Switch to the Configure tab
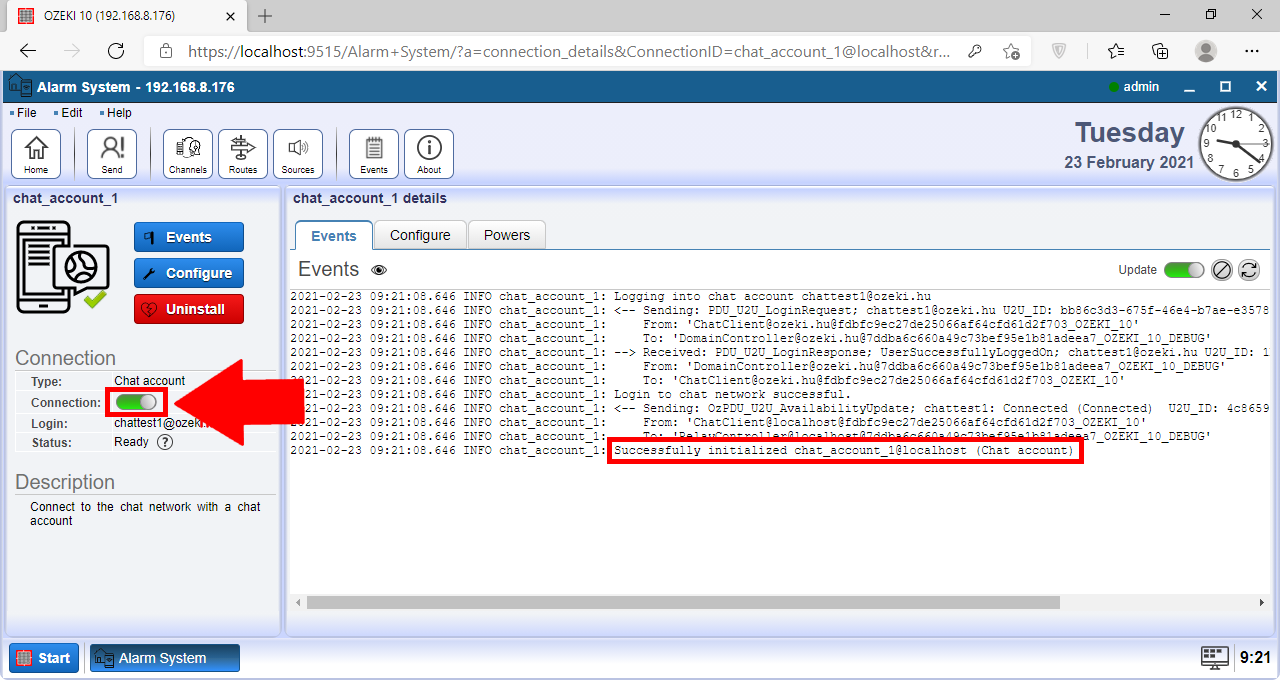1280x680 pixels. coord(420,235)
